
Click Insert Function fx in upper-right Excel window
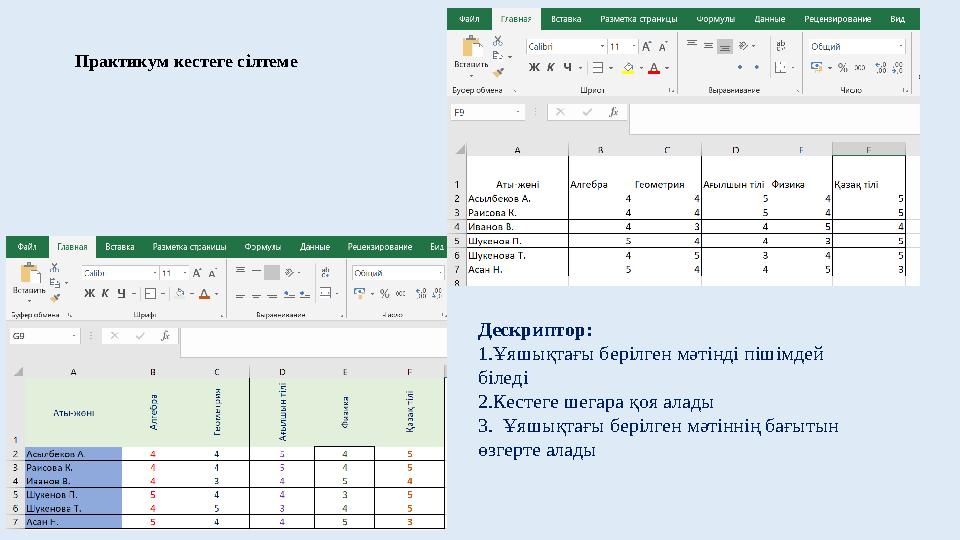pyautogui.click(x=613, y=112)
